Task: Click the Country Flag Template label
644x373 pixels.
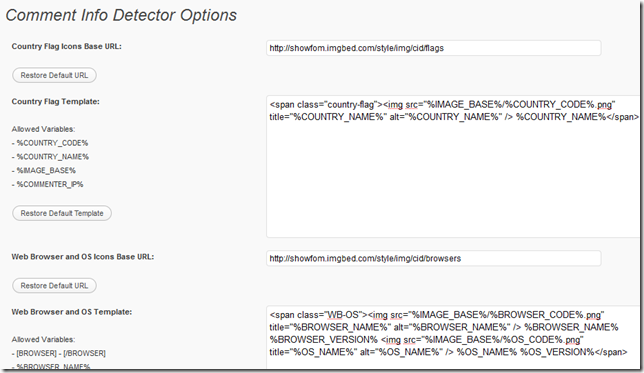Action: (55, 101)
